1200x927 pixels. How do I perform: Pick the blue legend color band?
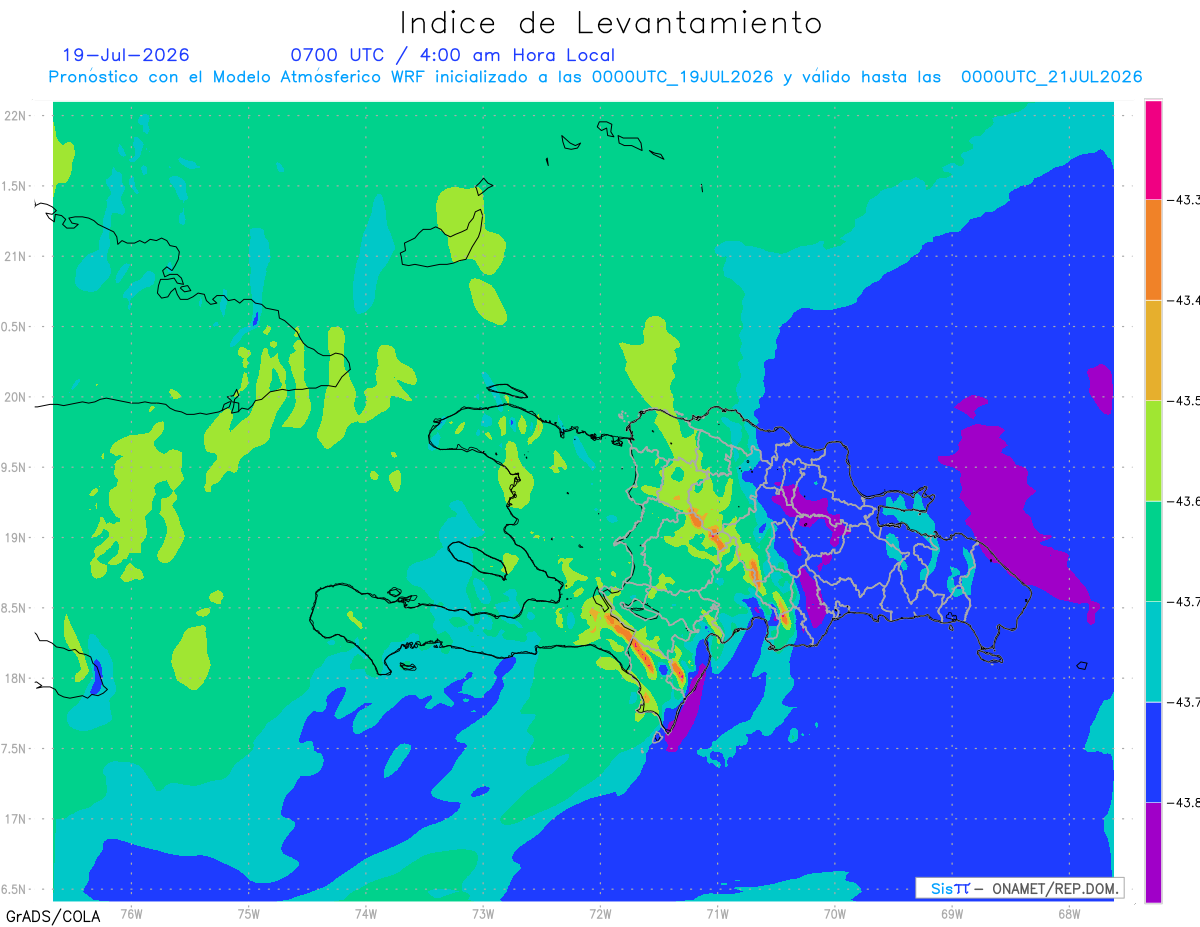pos(1153,752)
